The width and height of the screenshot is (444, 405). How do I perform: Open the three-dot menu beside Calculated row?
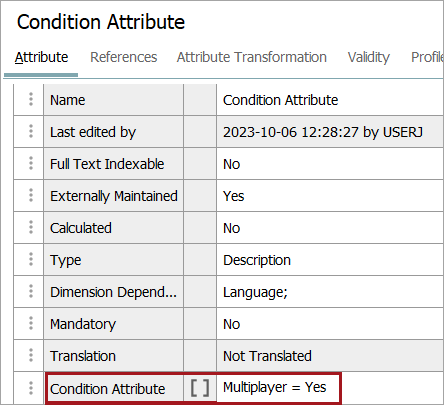[31, 227]
